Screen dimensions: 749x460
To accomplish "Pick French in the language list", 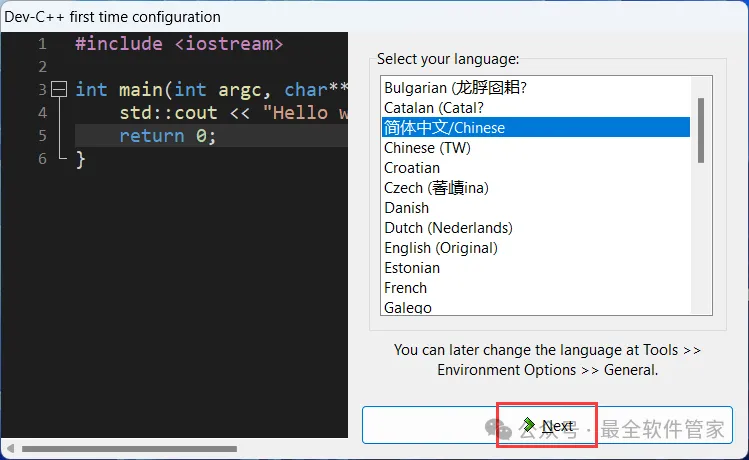I will pos(535,288).
